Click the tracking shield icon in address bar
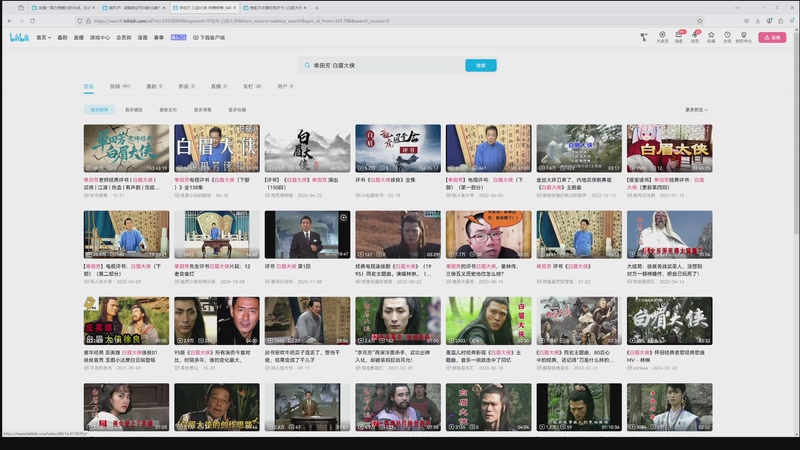Viewport: 800px width, 450px height. [79, 21]
